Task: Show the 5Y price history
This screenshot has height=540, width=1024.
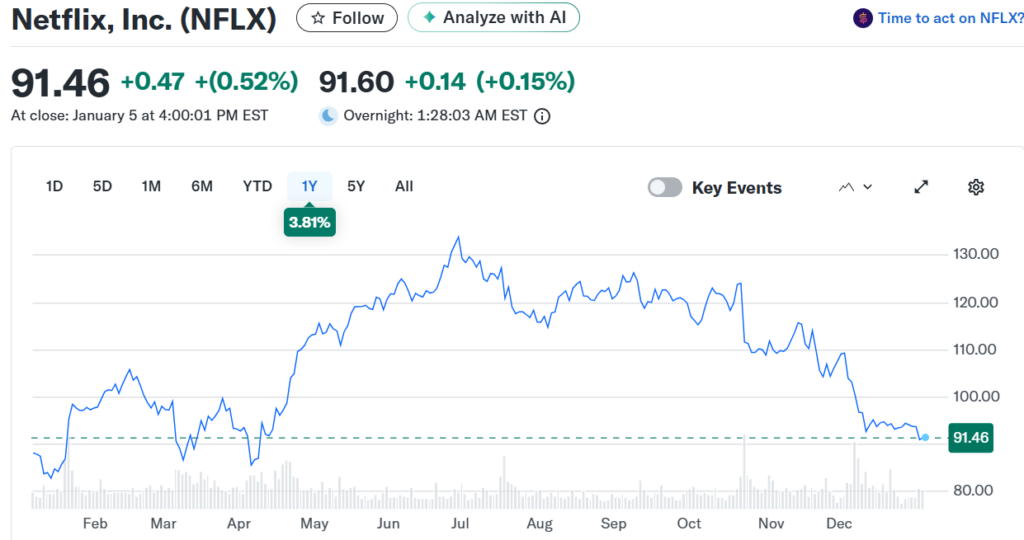Action: (356, 186)
